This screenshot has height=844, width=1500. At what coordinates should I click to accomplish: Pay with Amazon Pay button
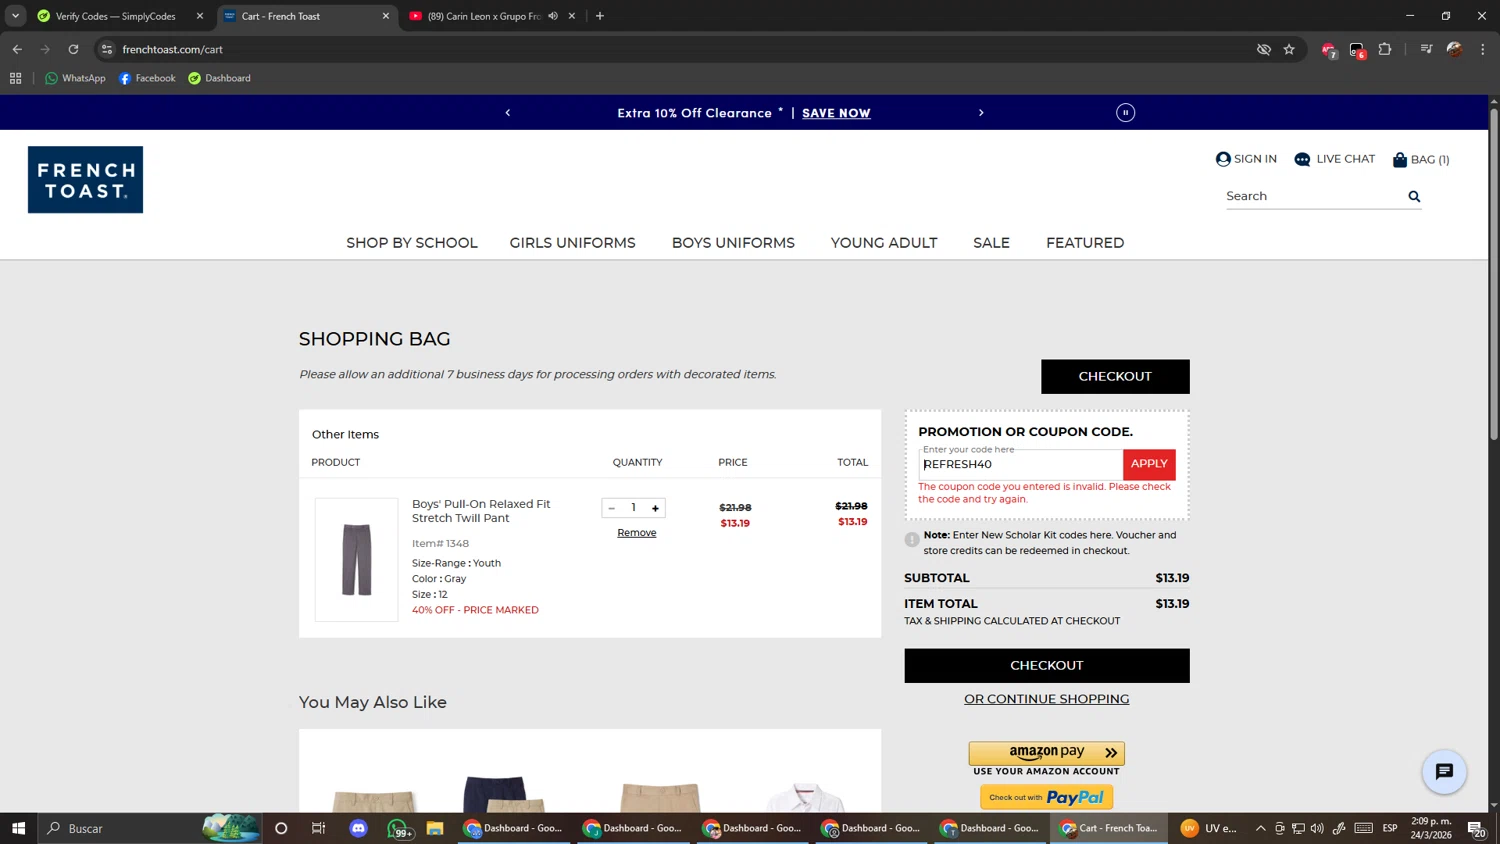point(1046,753)
